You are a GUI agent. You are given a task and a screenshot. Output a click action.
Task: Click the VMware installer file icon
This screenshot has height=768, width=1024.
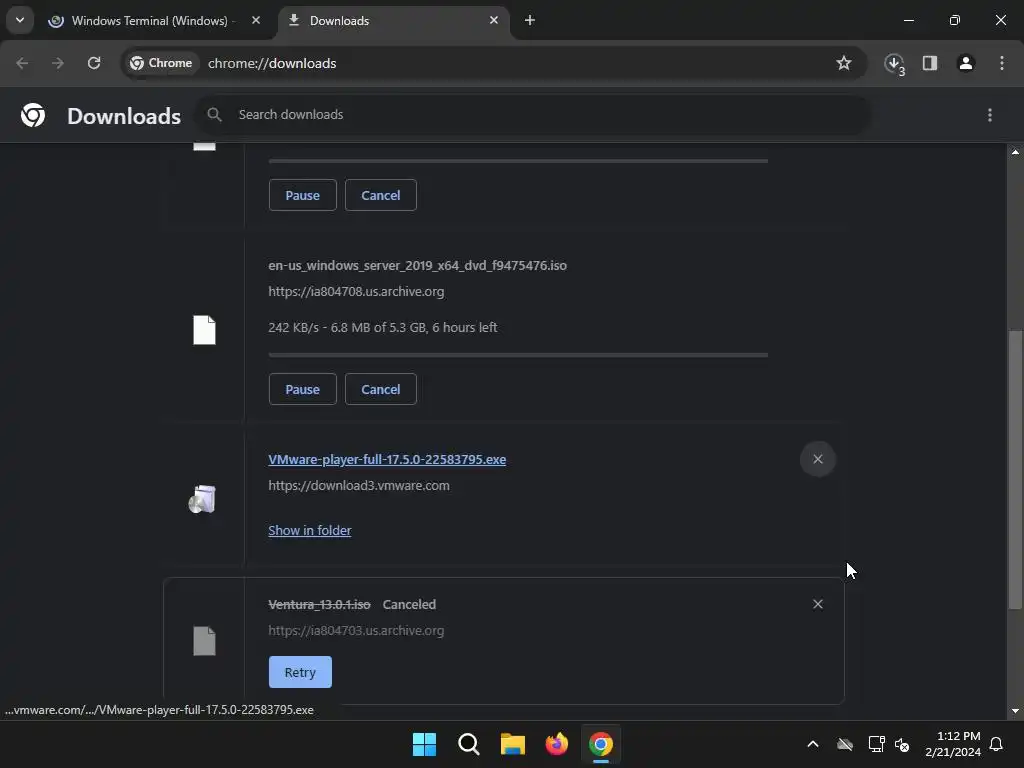click(202, 499)
